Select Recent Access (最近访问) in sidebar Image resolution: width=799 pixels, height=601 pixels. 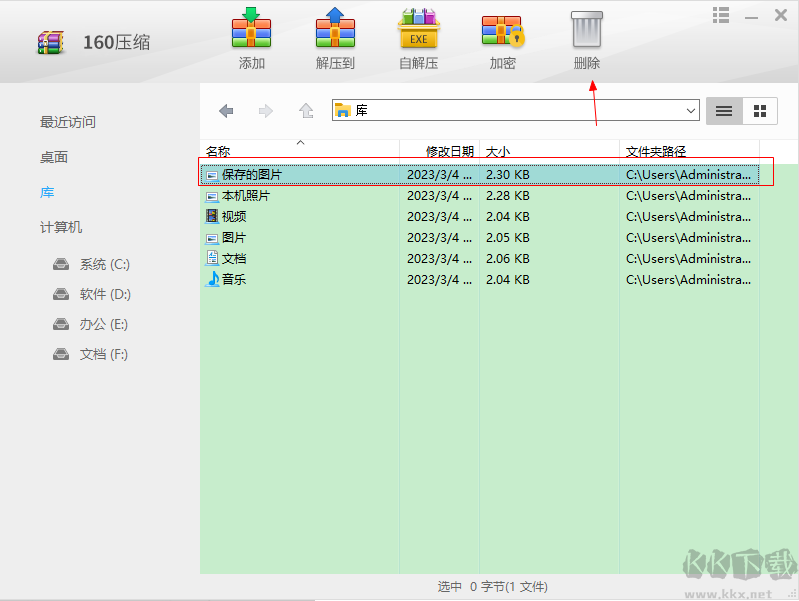[x=68, y=122]
